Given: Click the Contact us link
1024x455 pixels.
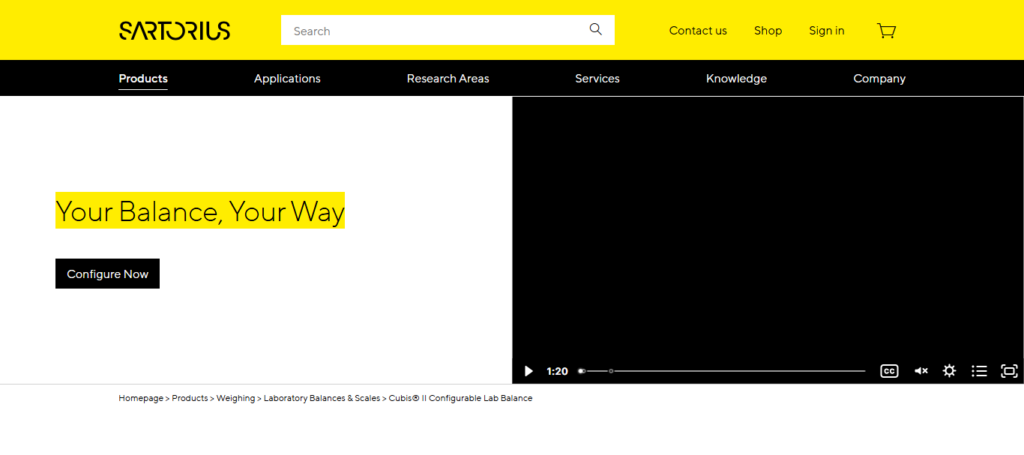Looking at the screenshot, I should coord(698,31).
